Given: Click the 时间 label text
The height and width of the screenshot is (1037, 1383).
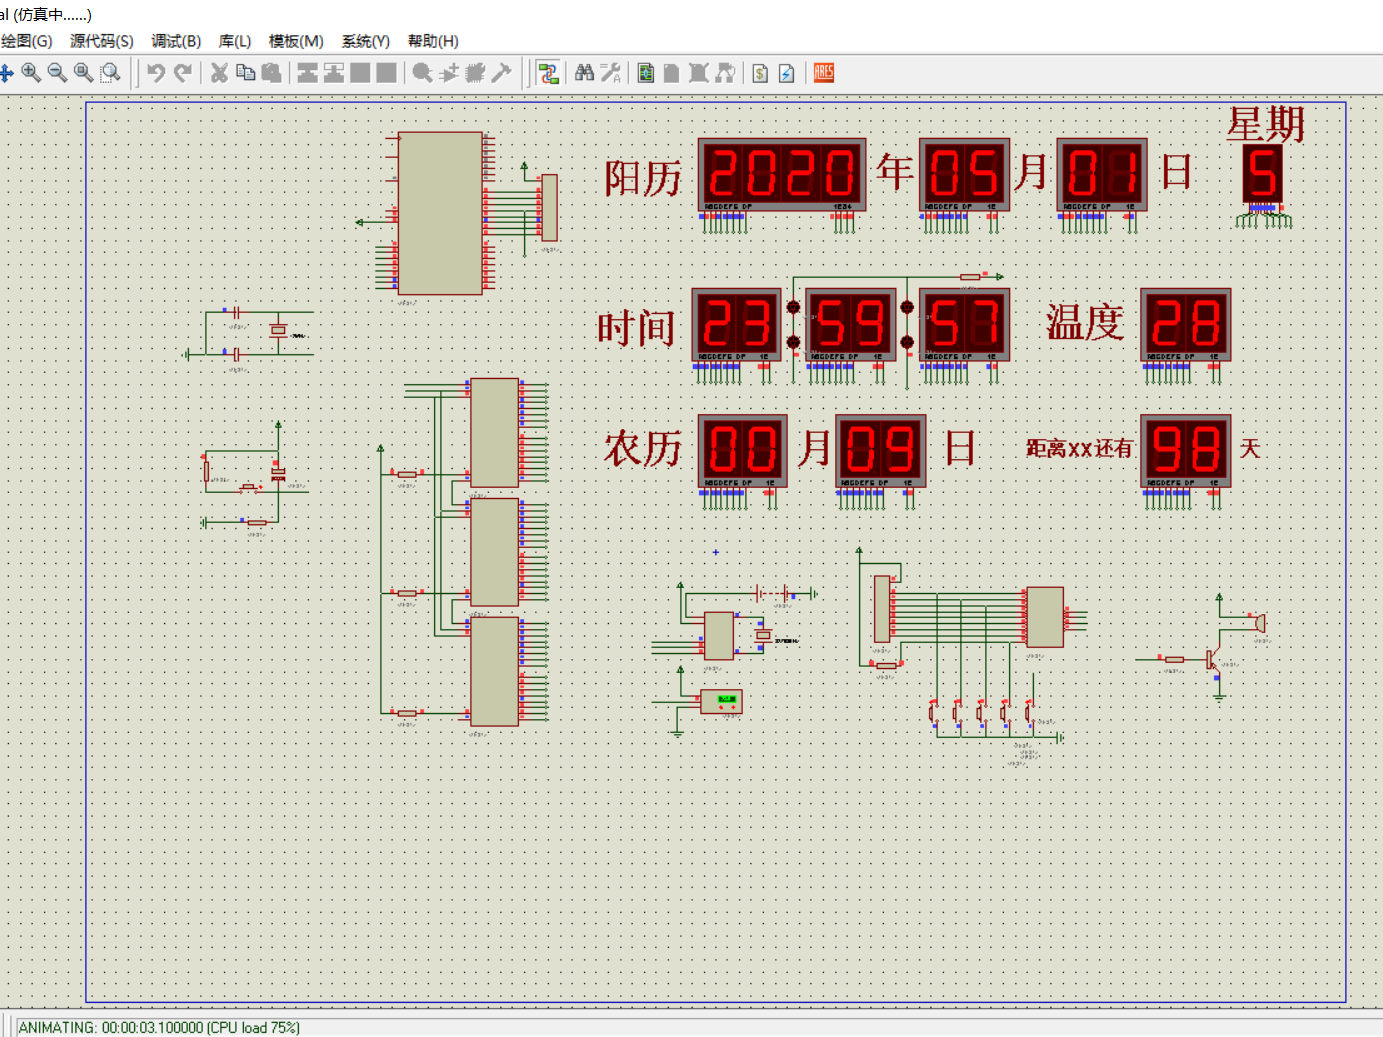Looking at the screenshot, I should coord(636,328).
